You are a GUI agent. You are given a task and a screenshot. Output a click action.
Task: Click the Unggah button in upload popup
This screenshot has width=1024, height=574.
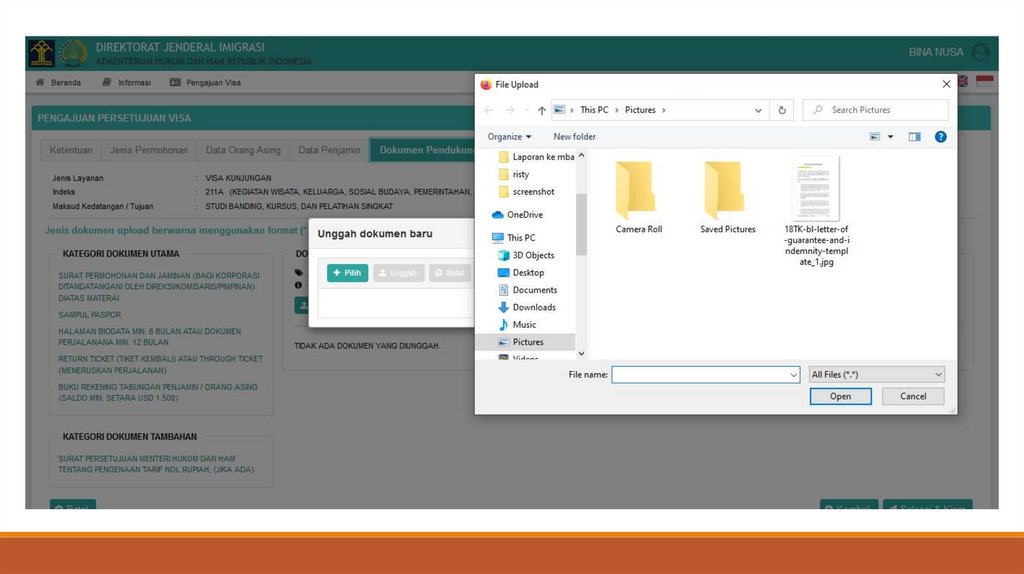[x=398, y=273]
